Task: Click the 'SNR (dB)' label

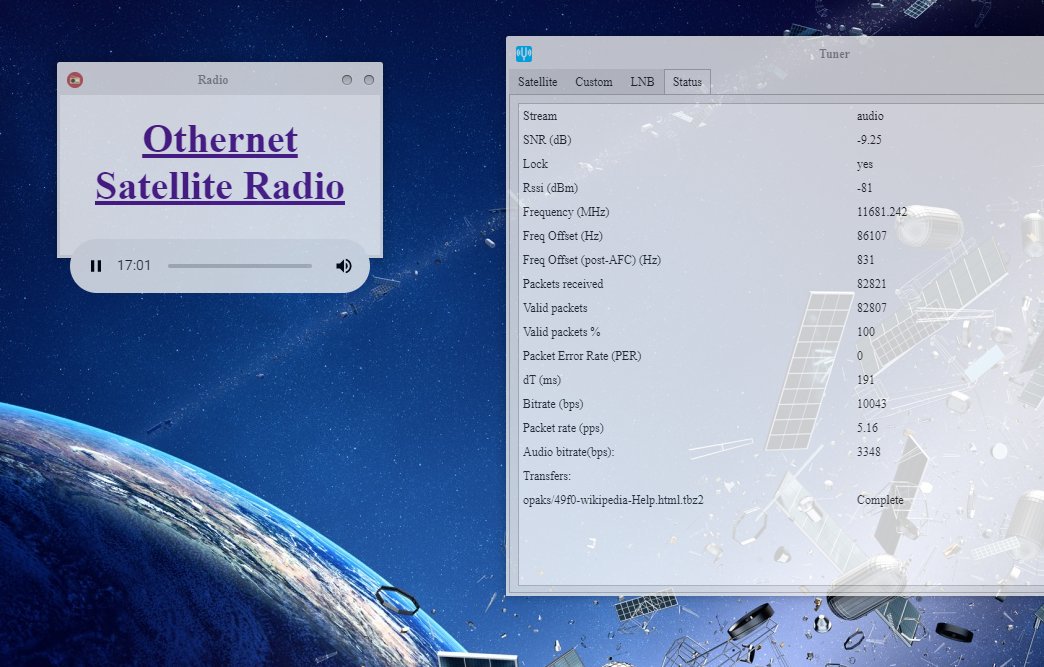Action: (x=547, y=140)
